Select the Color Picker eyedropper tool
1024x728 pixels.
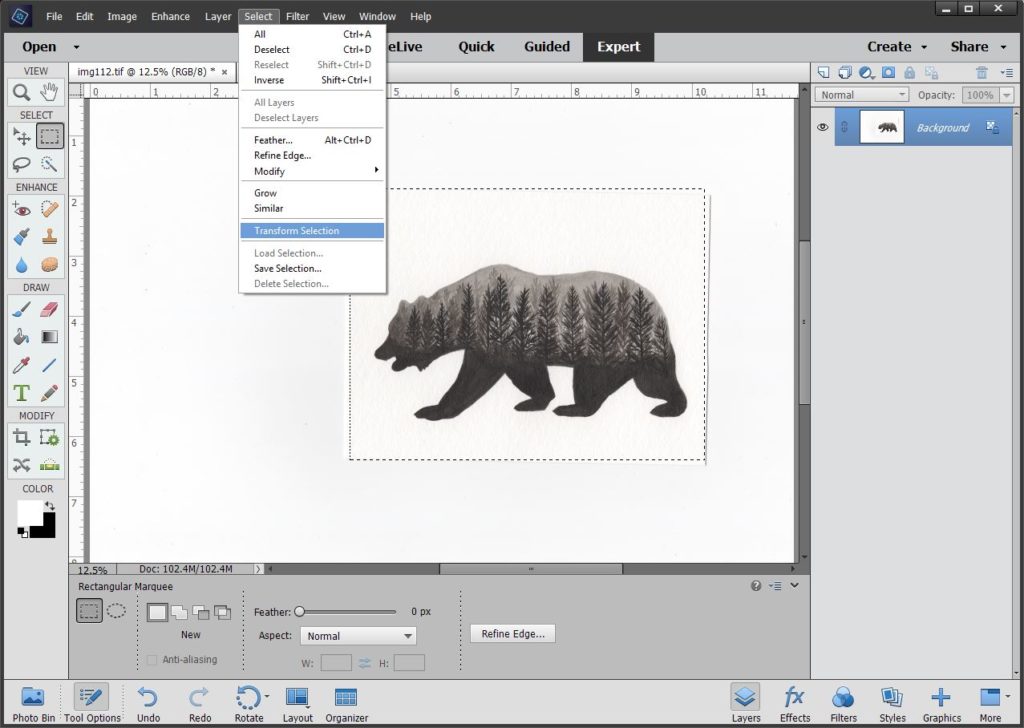22,365
